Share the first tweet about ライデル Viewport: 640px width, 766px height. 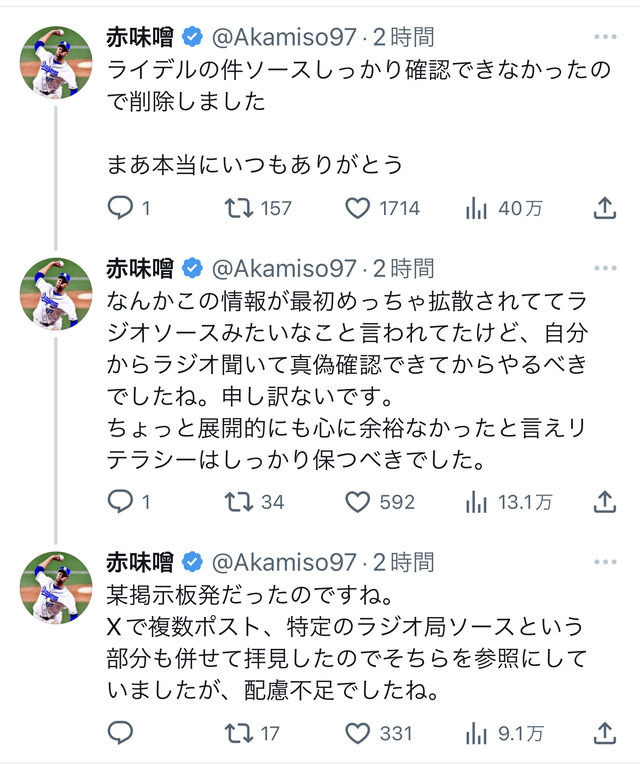tap(603, 208)
